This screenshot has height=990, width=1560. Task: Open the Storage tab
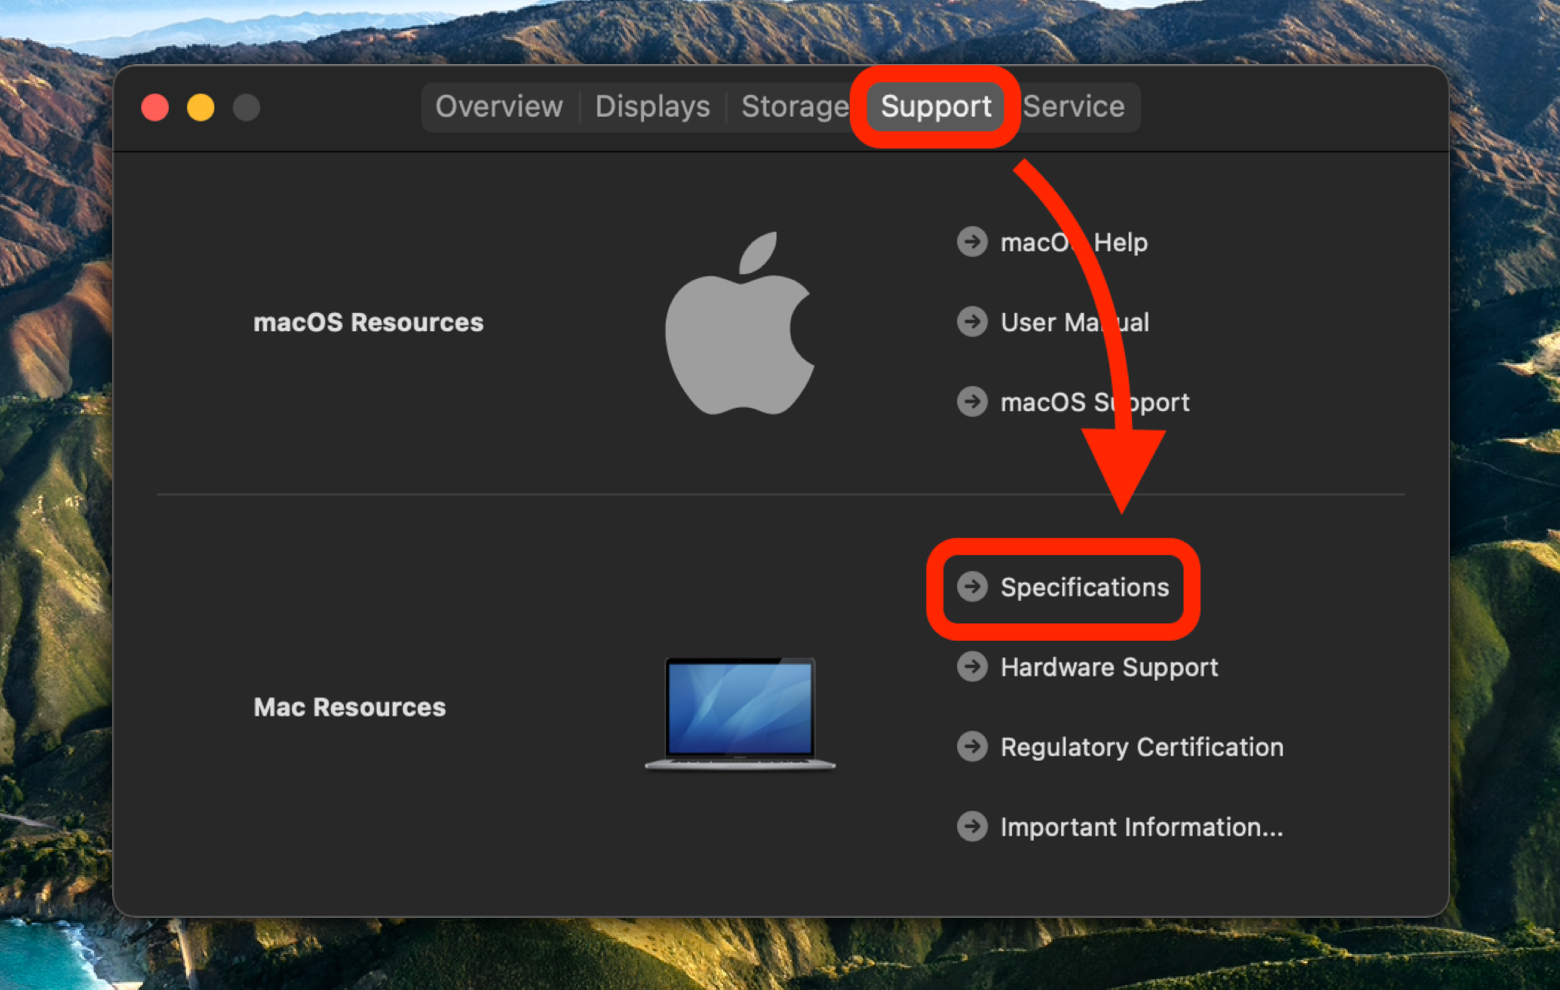pyautogui.click(x=795, y=106)
